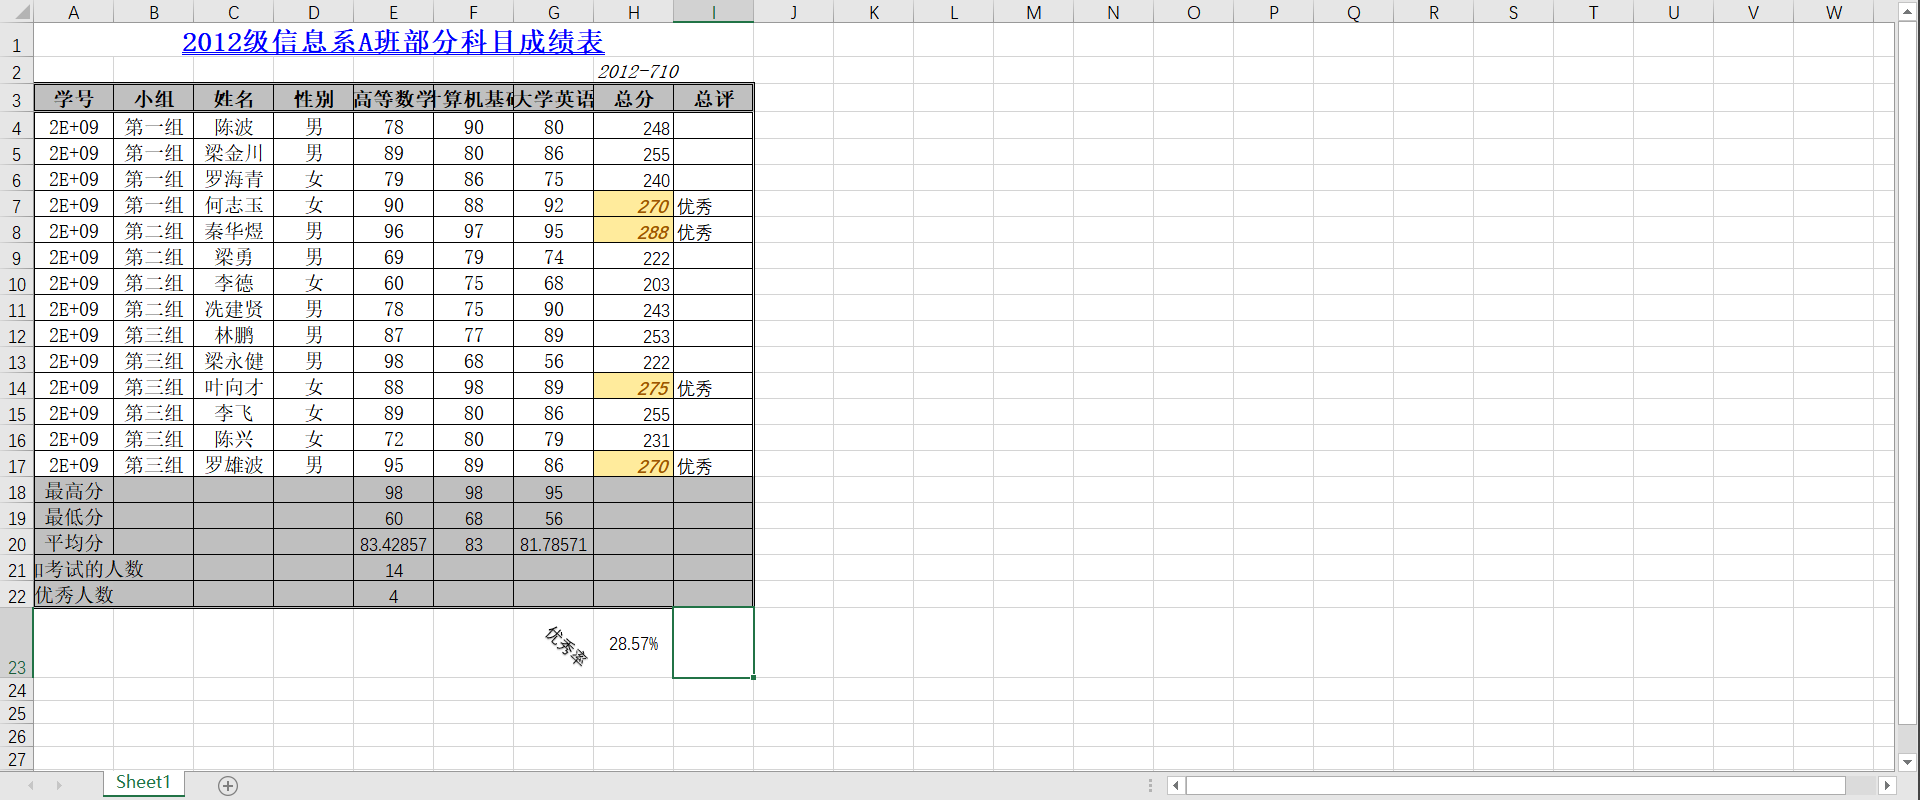The image size is (1920, 800).
Task: Click highlighted total score 288
Action: 633,231
